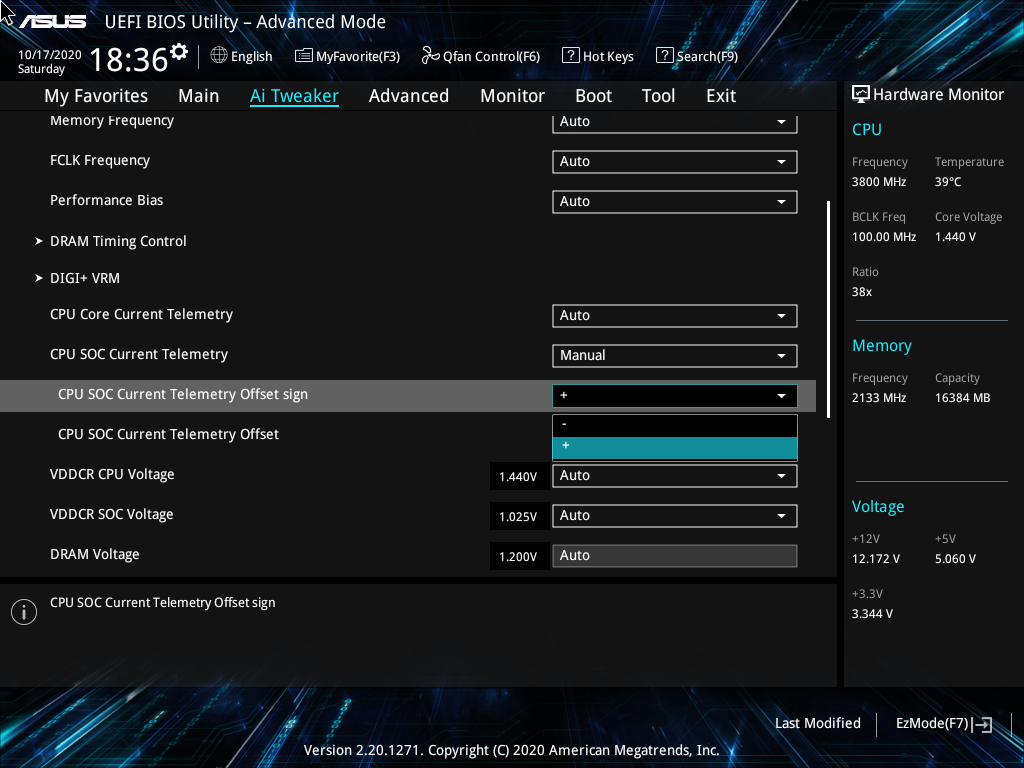This screenshot has width=1024, height=768.
Task: Open VDDCR SOC Voltage dropdown
Action: coord(675,516)
